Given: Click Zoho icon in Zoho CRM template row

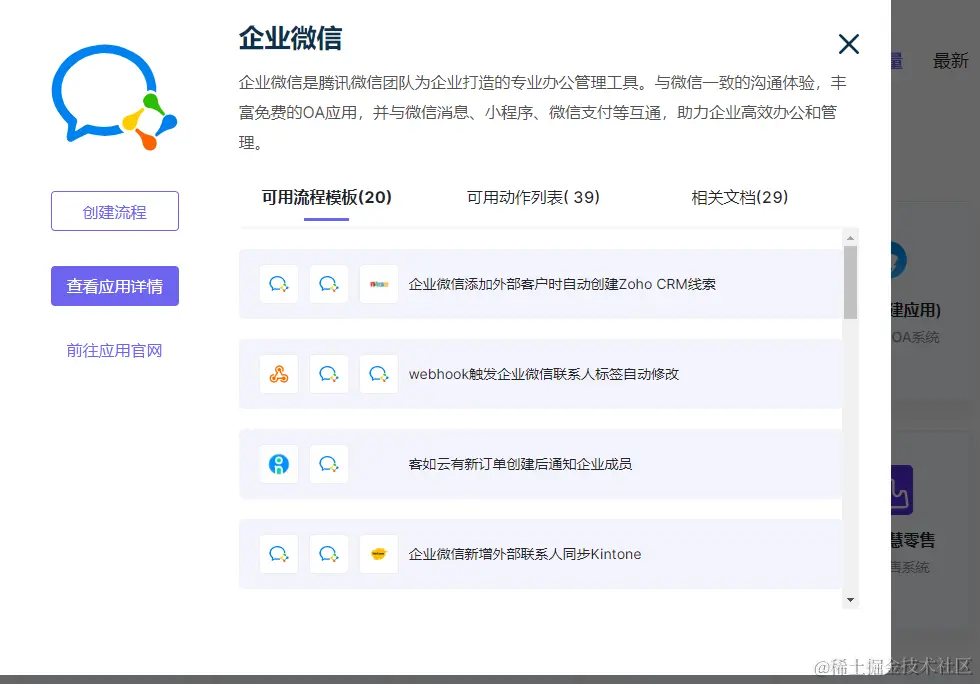Looking at the screenshot, I should pos(379,284).
